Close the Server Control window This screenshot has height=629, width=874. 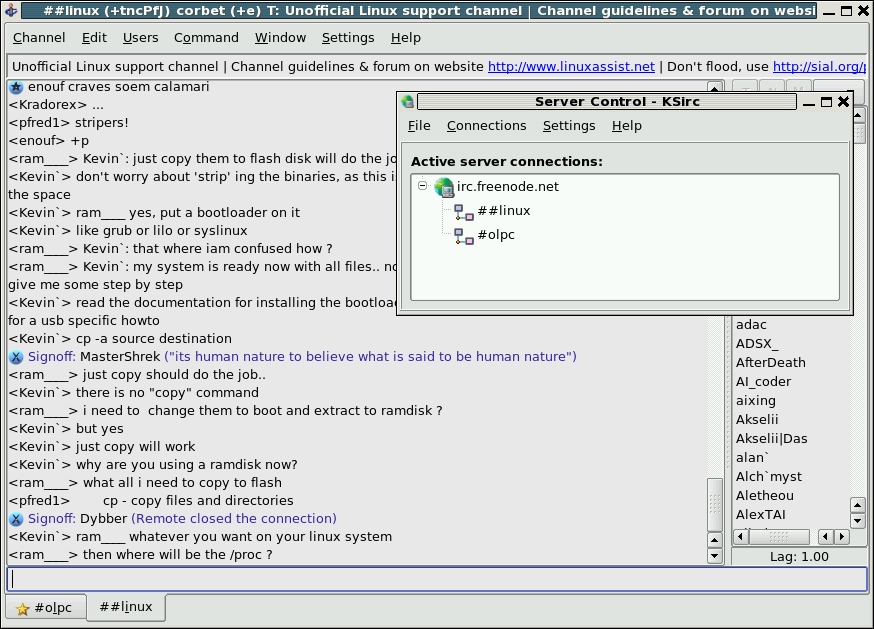tap(844, 101)
